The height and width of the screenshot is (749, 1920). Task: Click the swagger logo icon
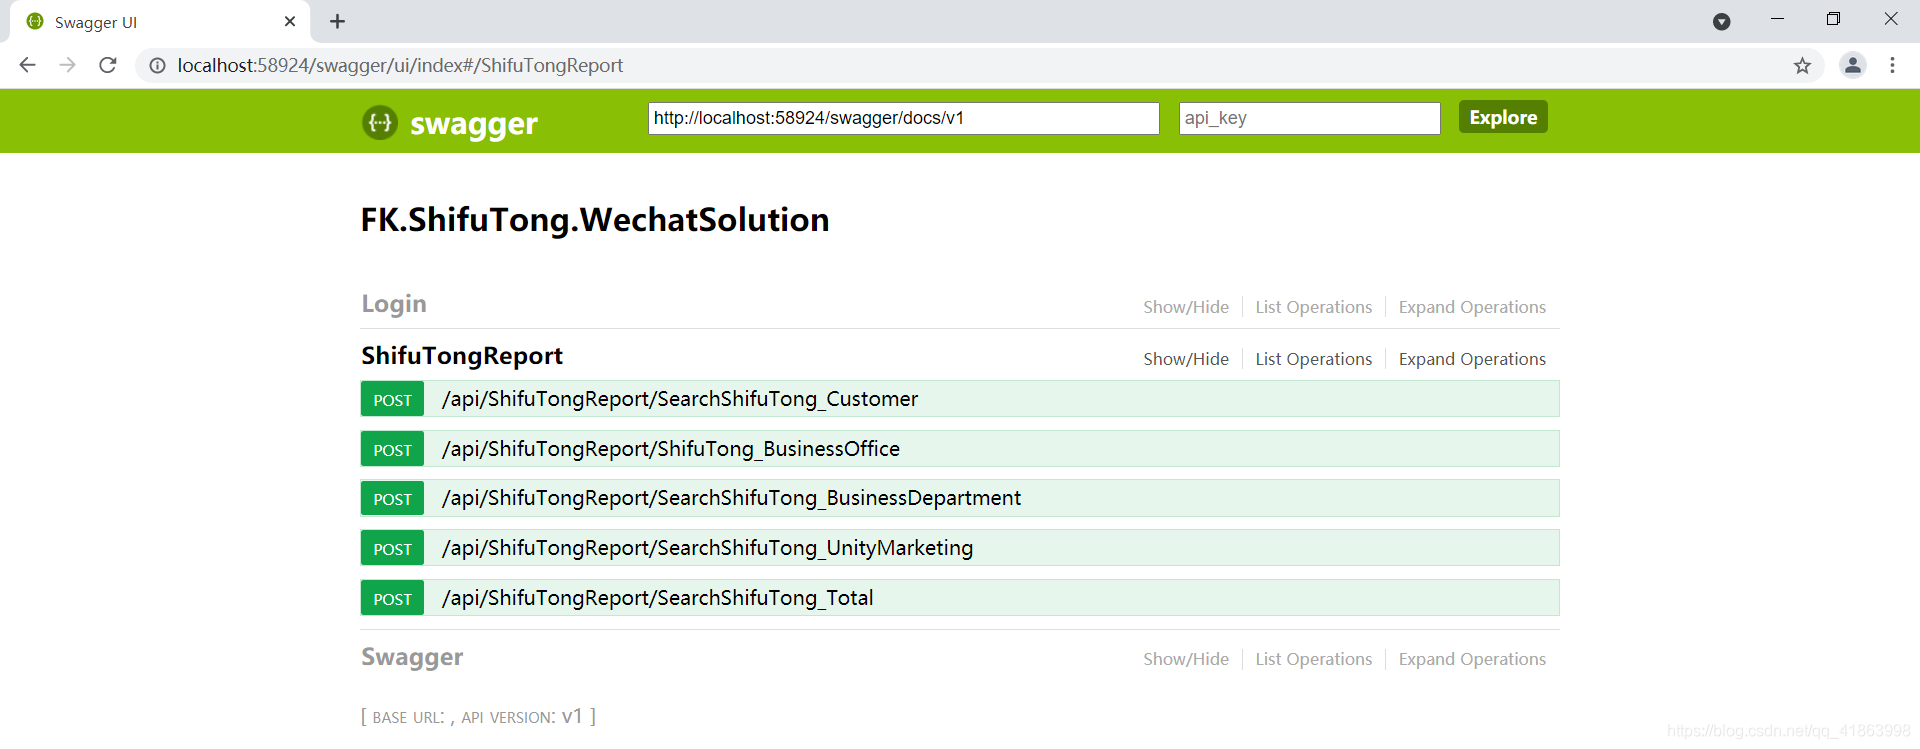380,123
